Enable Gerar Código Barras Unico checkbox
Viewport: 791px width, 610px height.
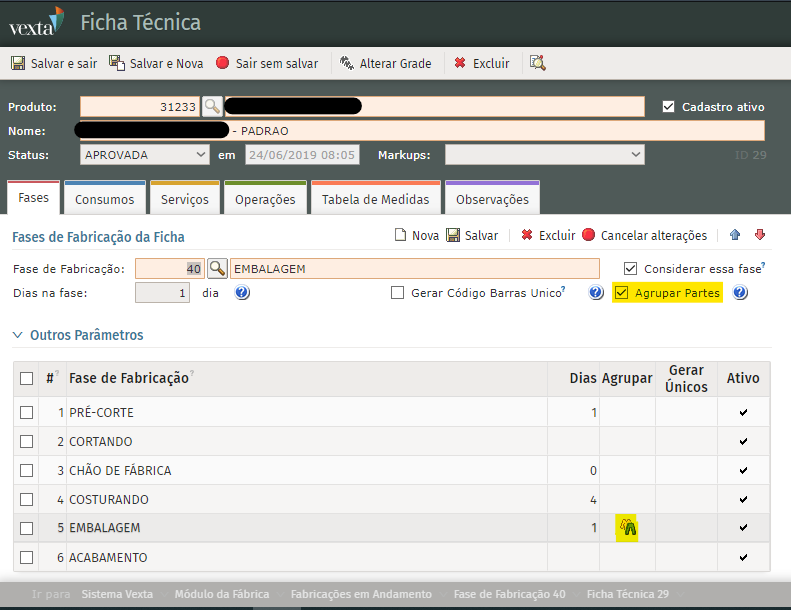(398, 293)
